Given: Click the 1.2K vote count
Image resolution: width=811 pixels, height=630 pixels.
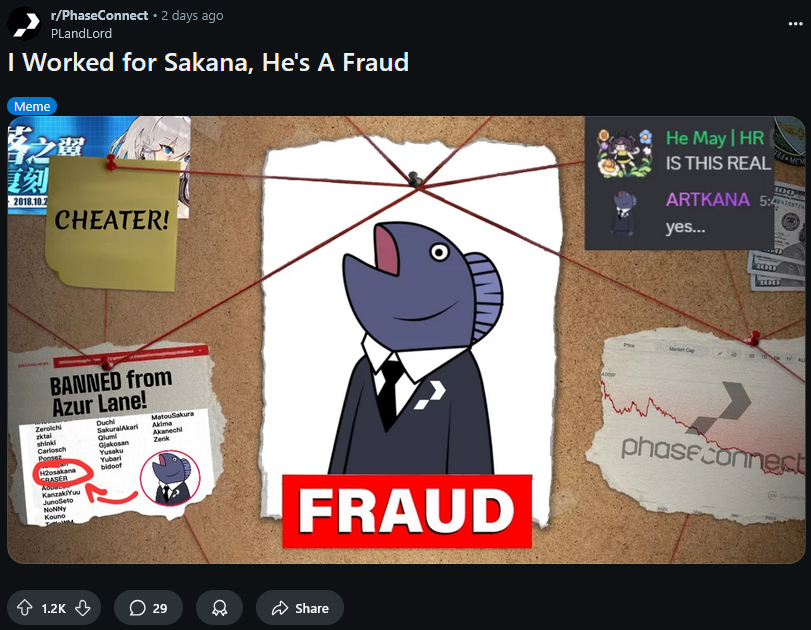Looking at the screenshot, I should pyautogui.click(x=54, y=608).
